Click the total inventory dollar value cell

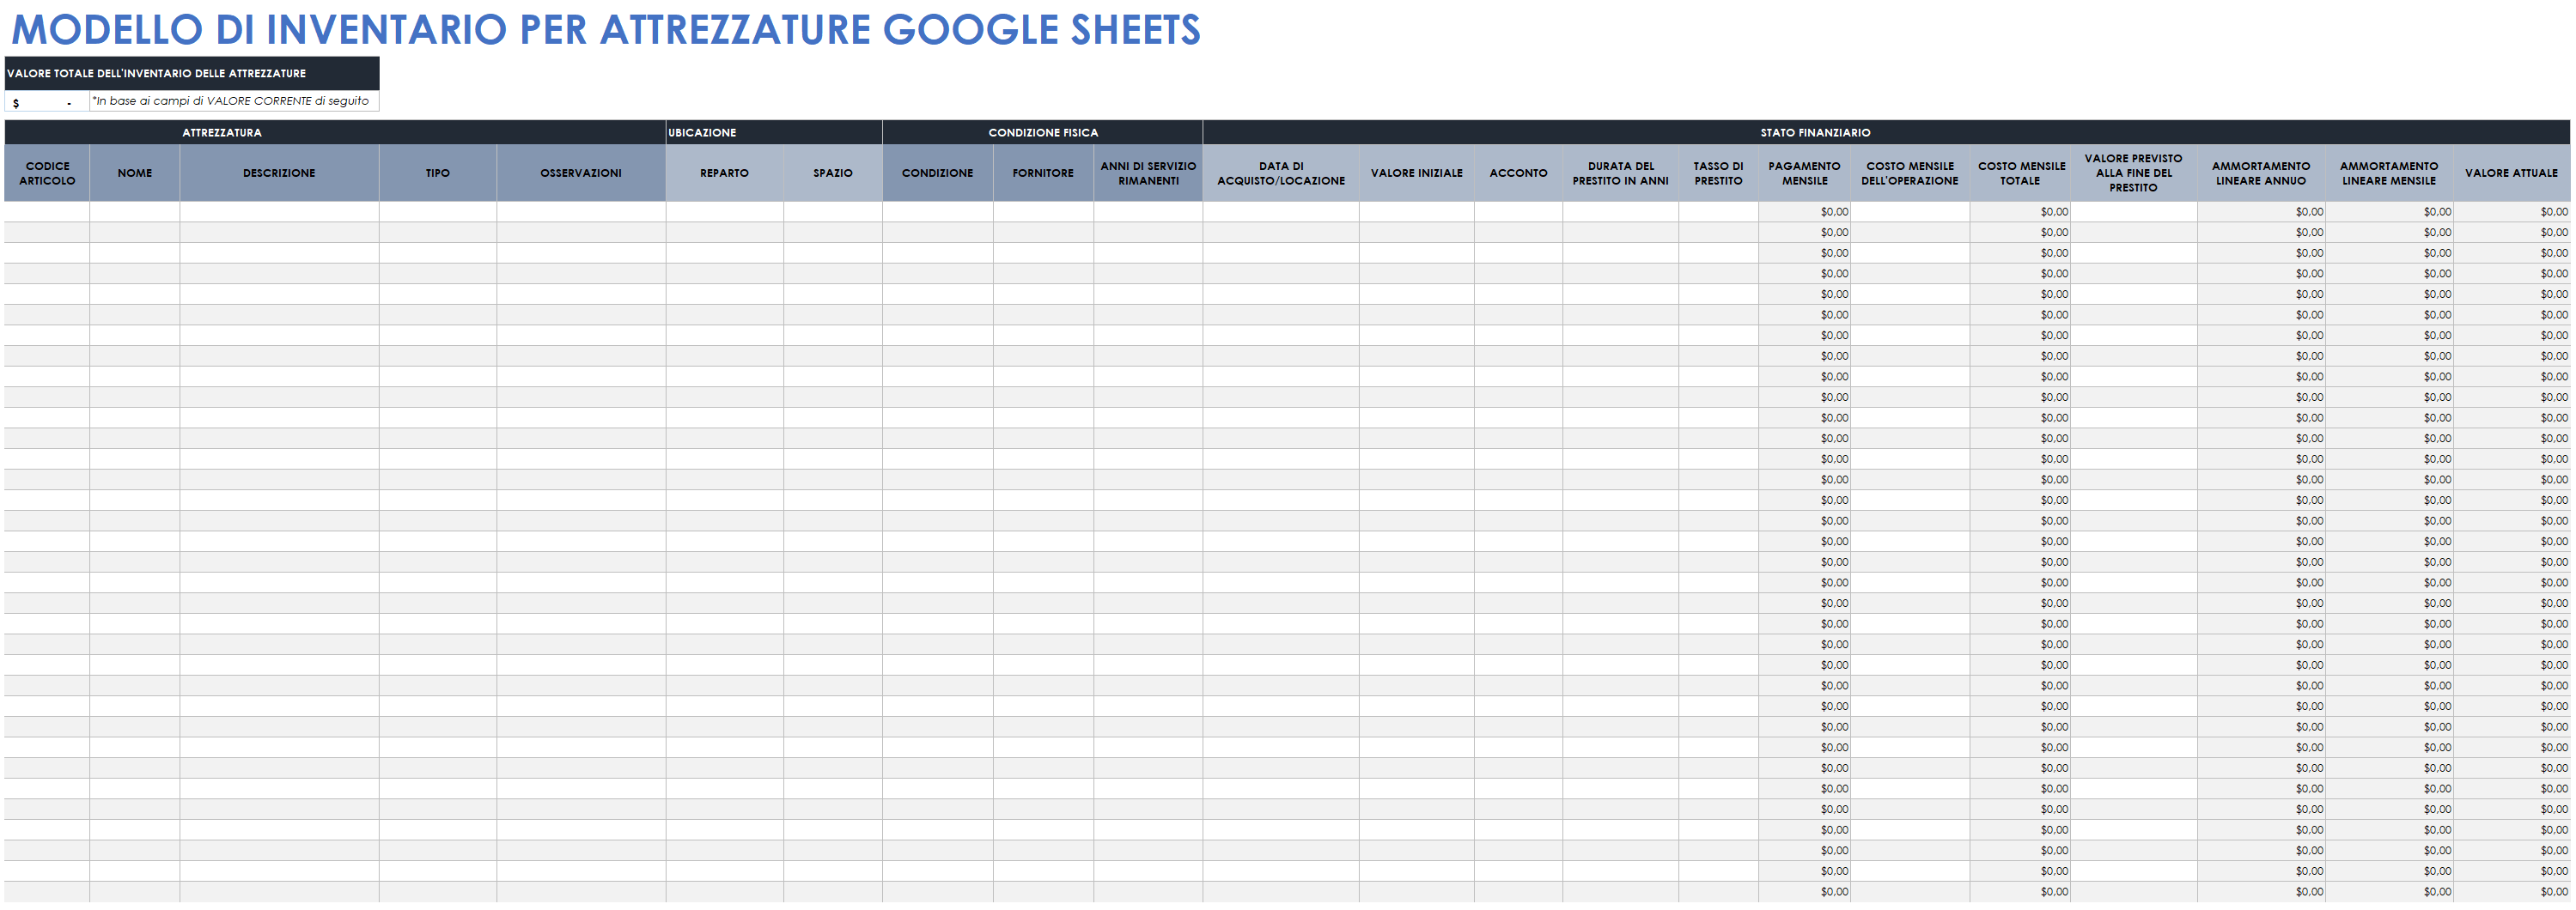coord(47,101)
